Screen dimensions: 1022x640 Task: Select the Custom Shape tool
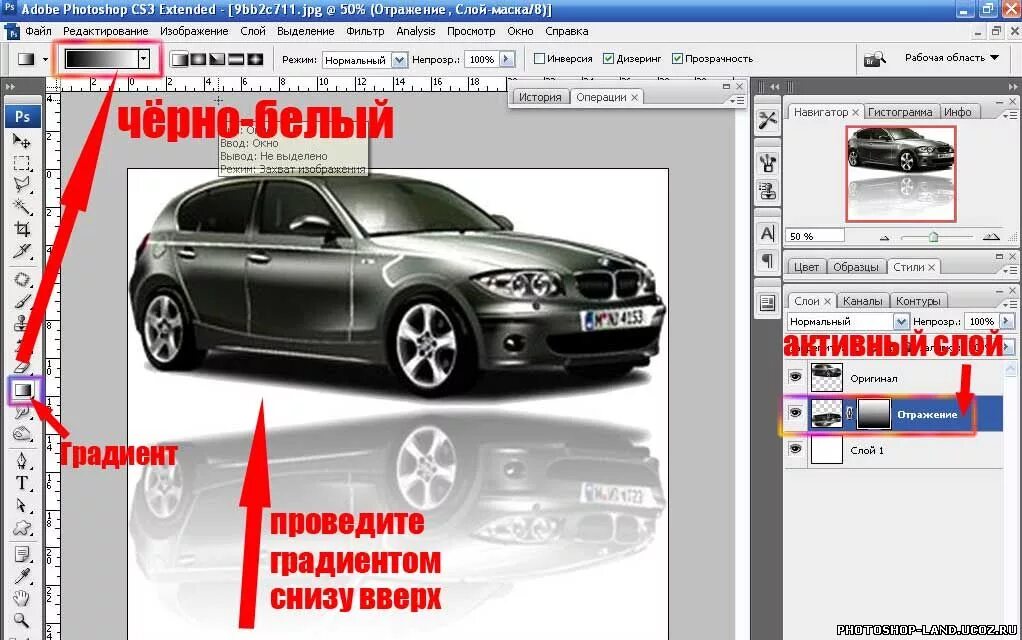point(22,528)
